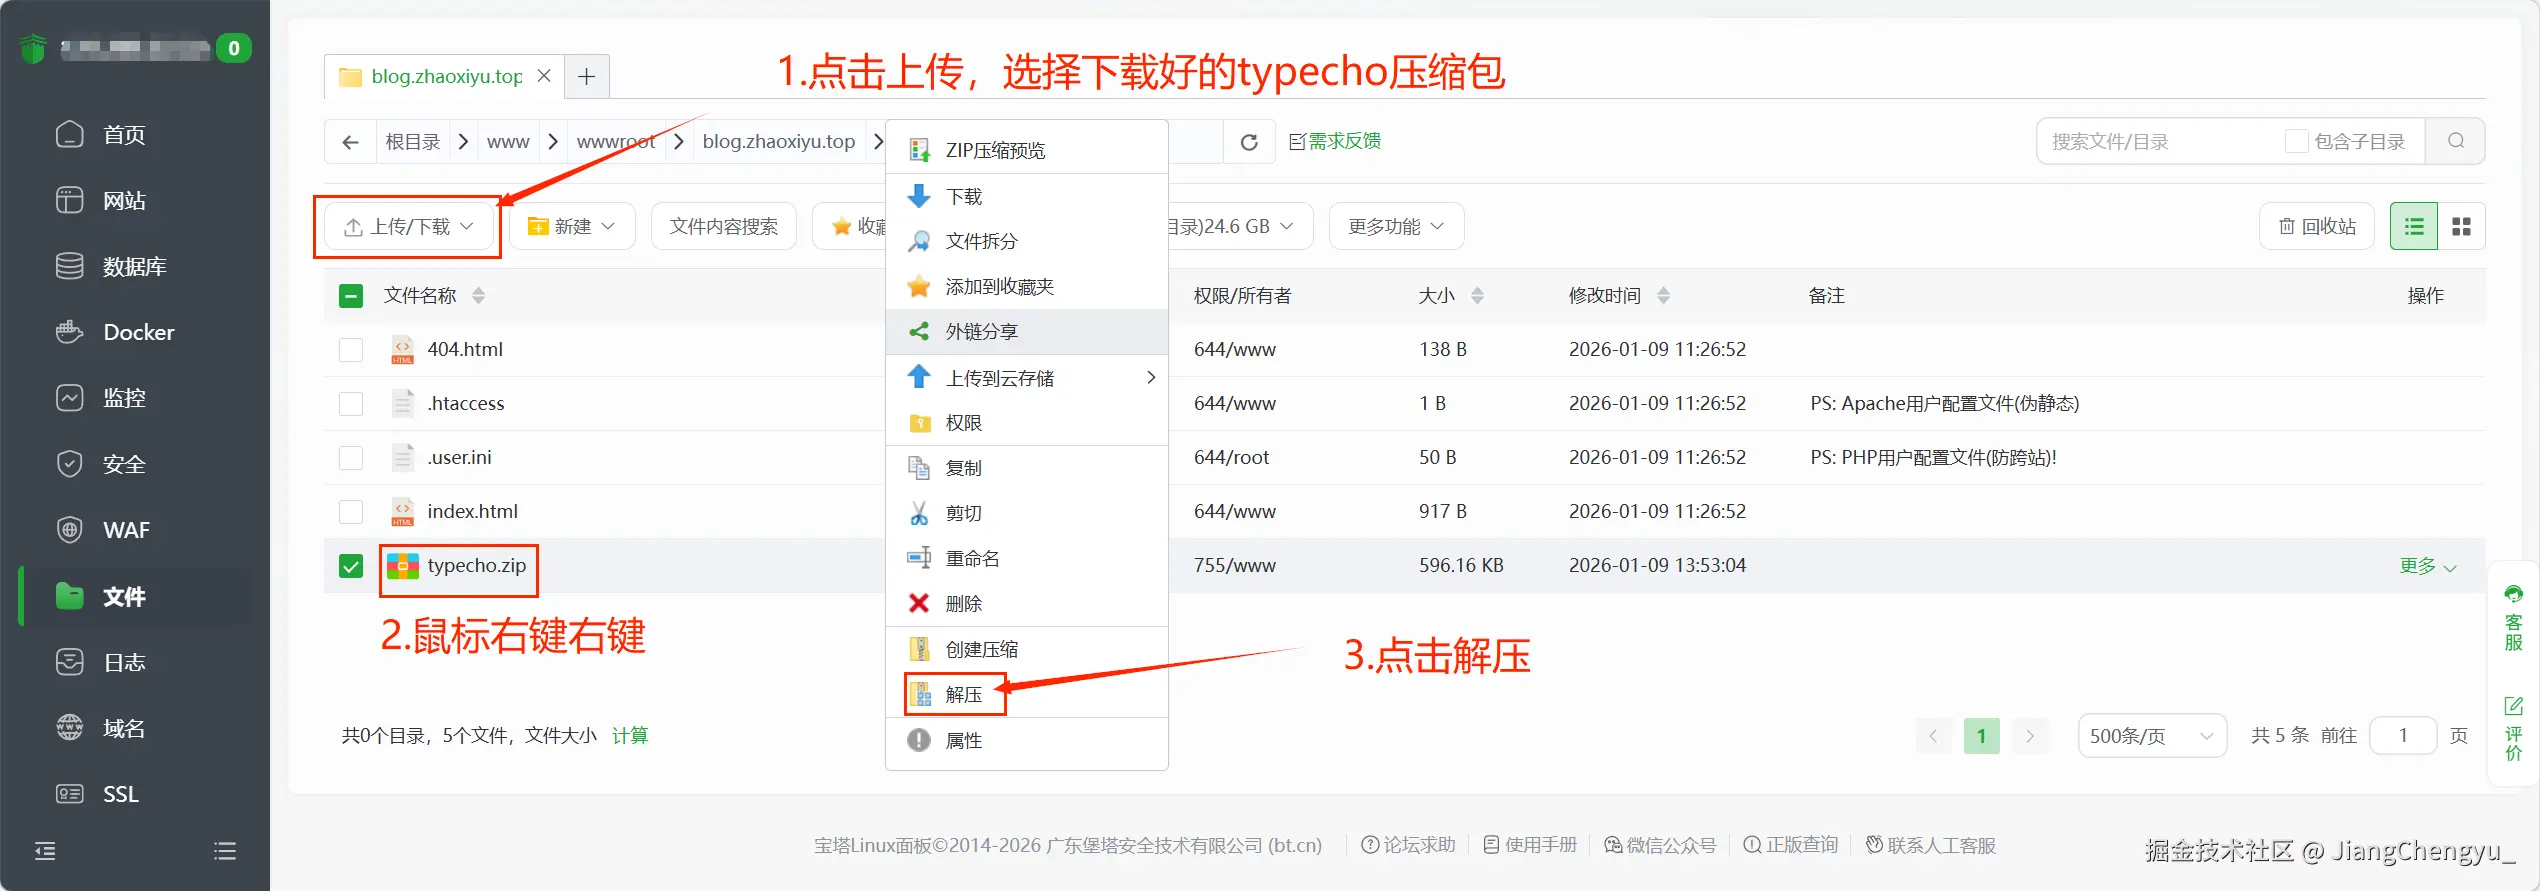Image resolution: width=2540 pixels, height=891 pixels.
Task: Toggle the 包含子目录 checkbox
Action: (x=2296, y=141)
